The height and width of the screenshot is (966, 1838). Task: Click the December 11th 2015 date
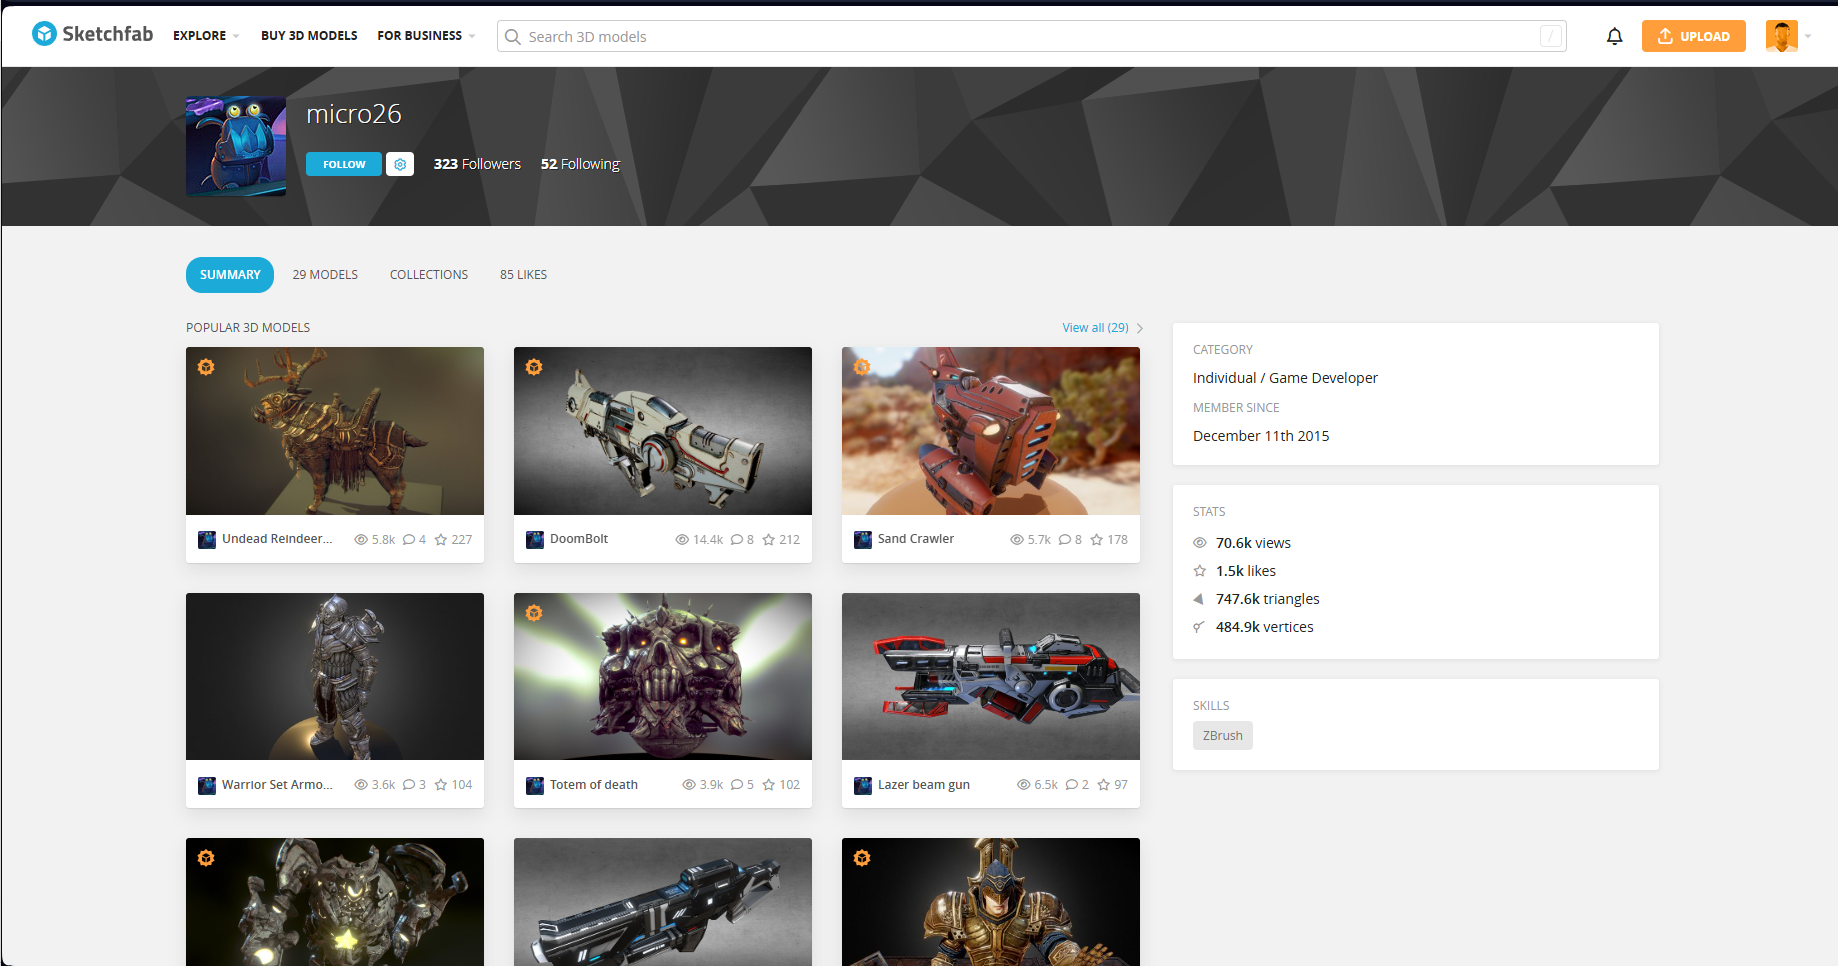[x=1261, y=436]
